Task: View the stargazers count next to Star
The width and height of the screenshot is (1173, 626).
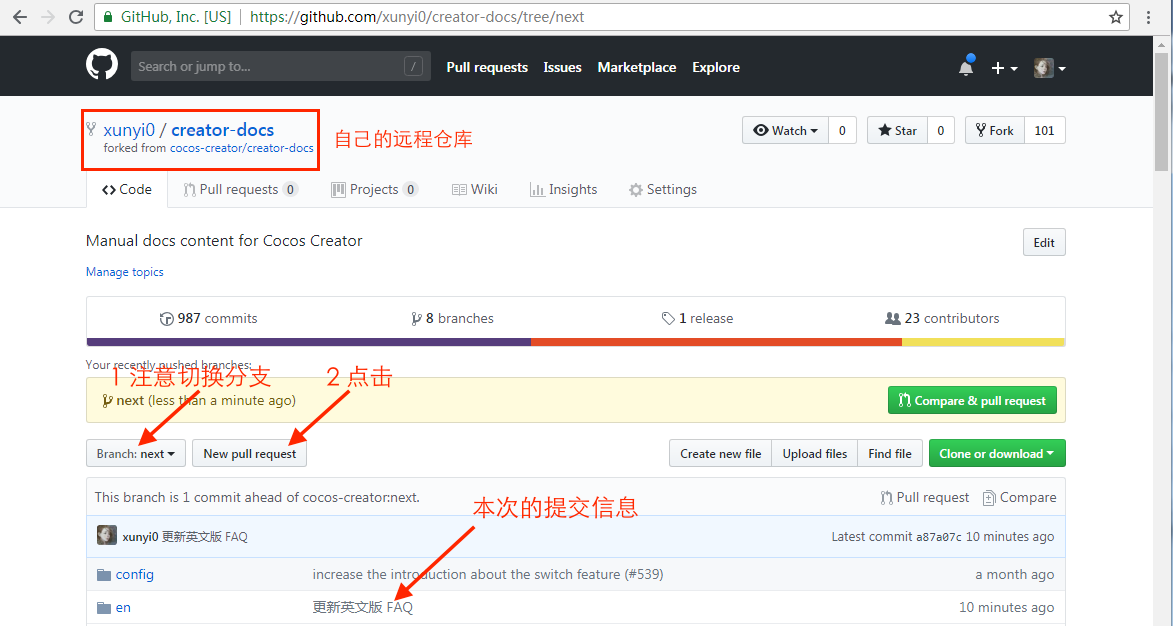Action: coord(941,130)
